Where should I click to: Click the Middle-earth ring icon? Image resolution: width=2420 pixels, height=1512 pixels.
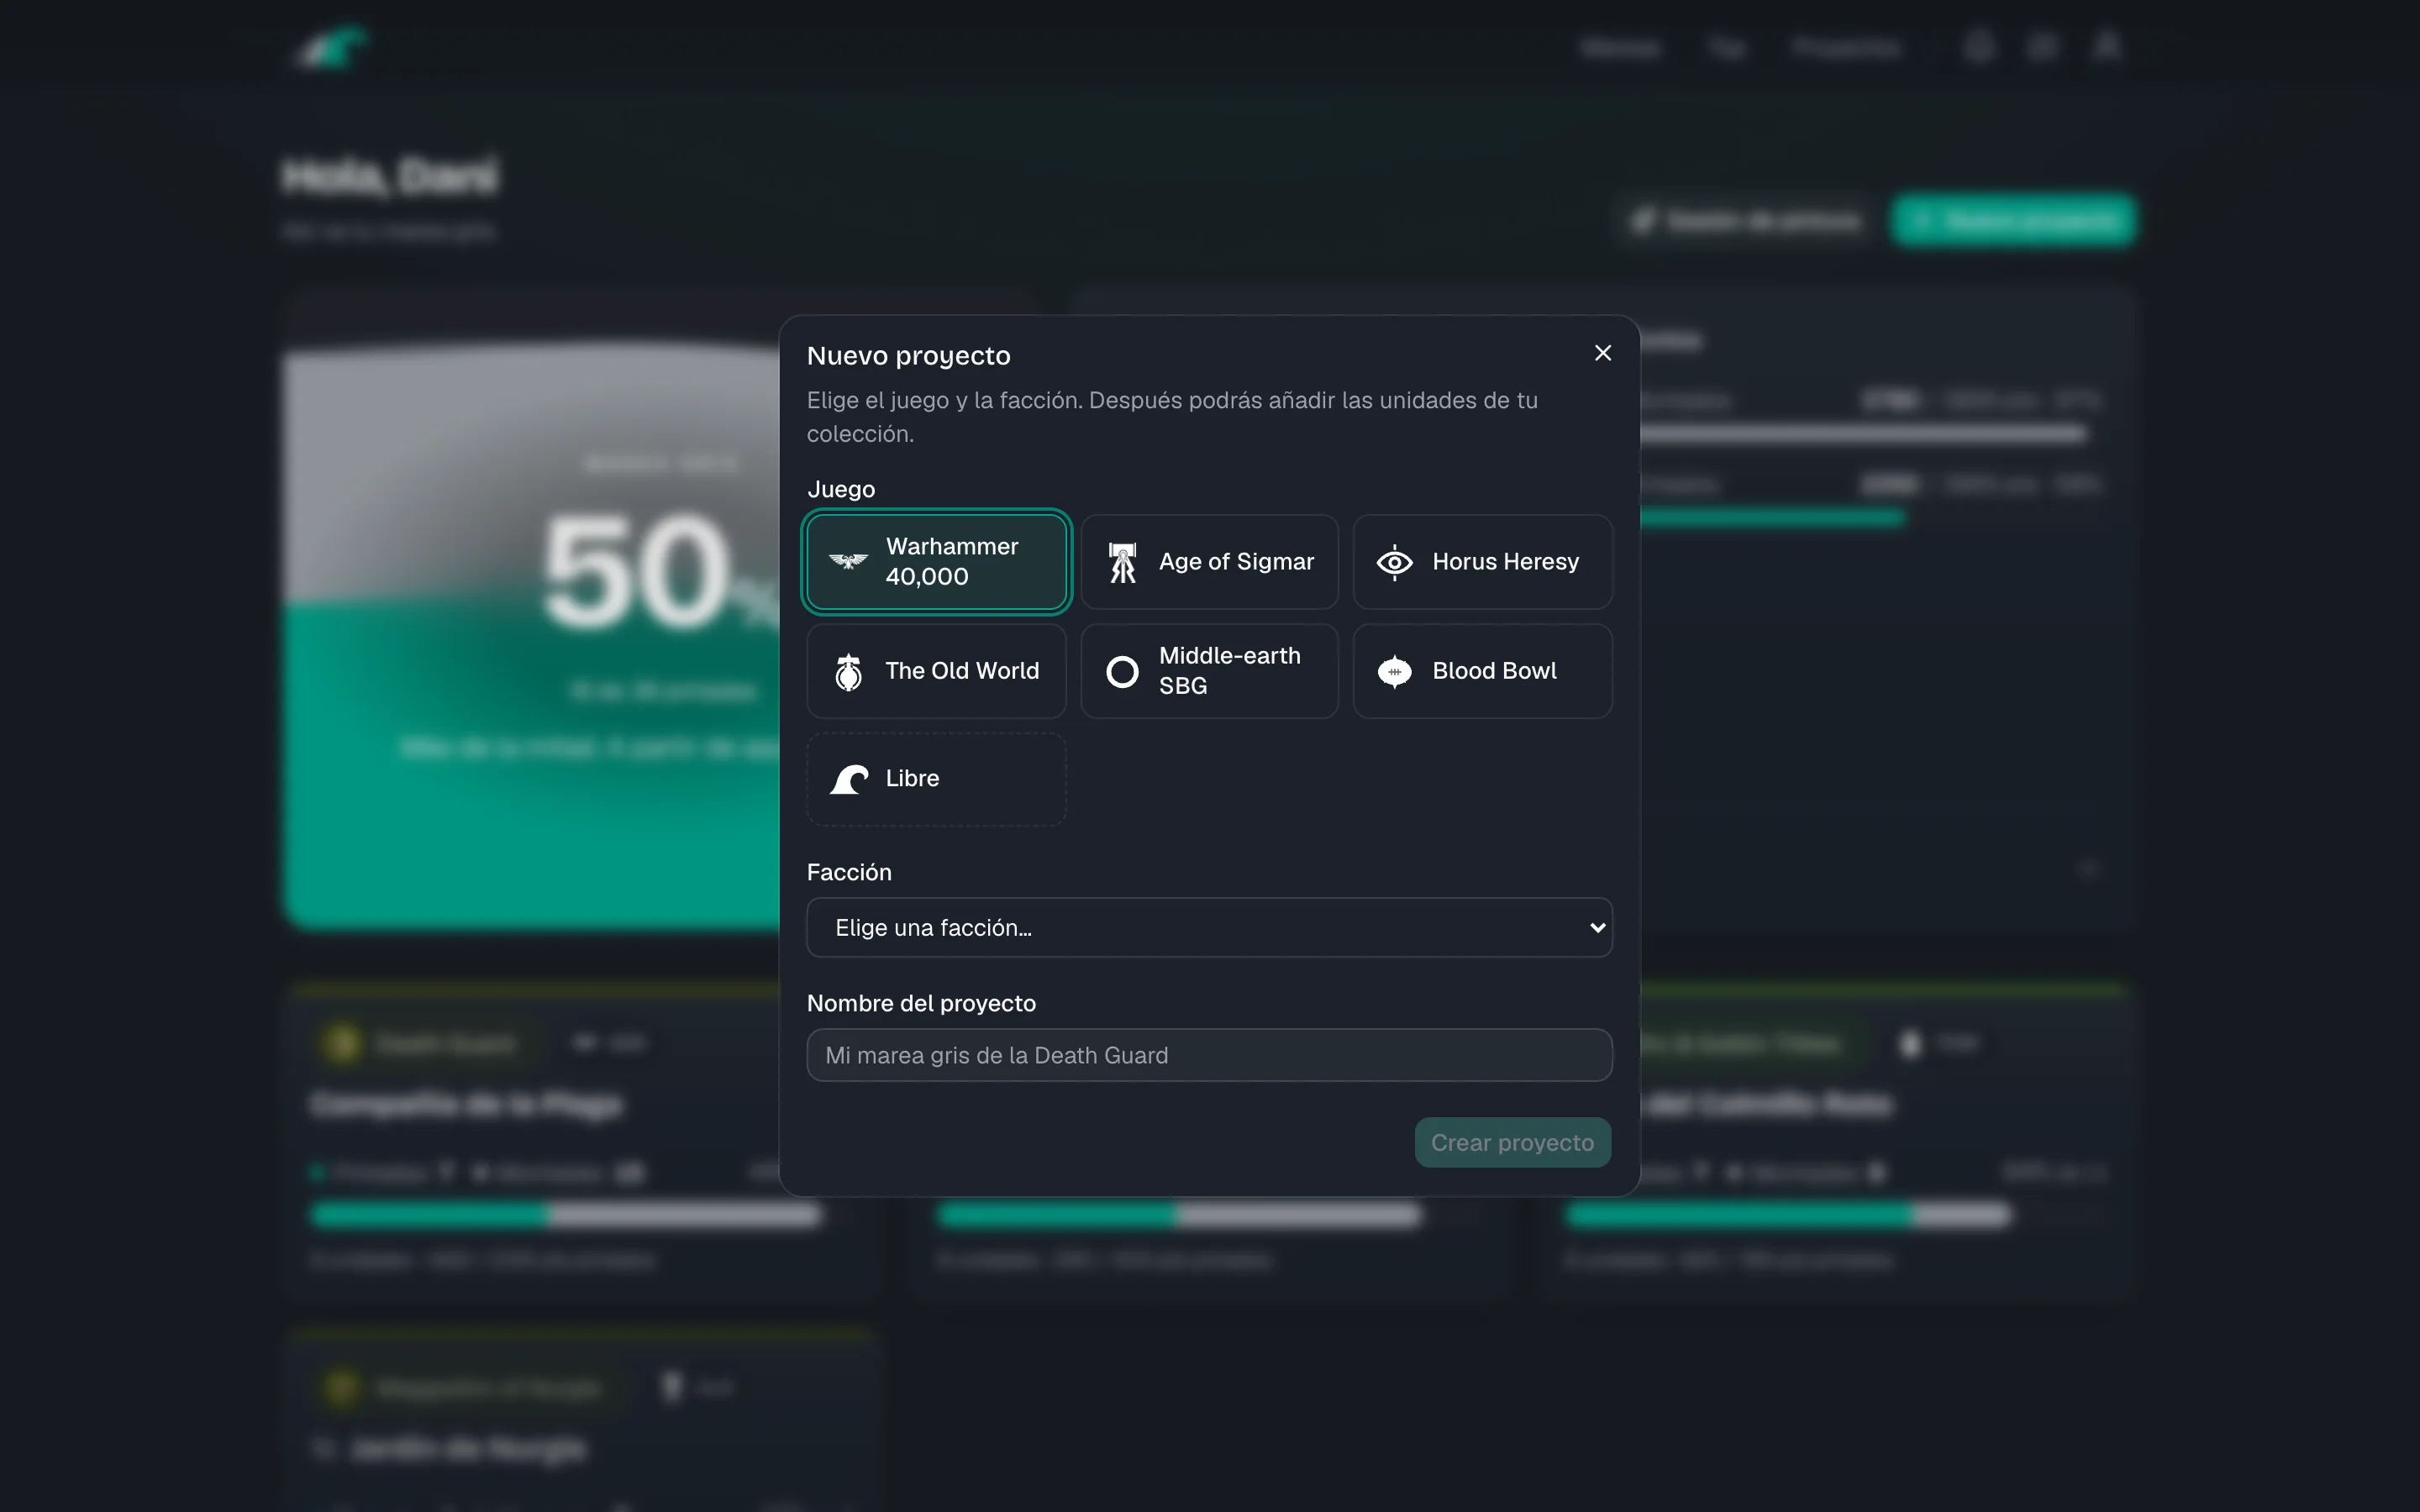tap(1122, 672)
